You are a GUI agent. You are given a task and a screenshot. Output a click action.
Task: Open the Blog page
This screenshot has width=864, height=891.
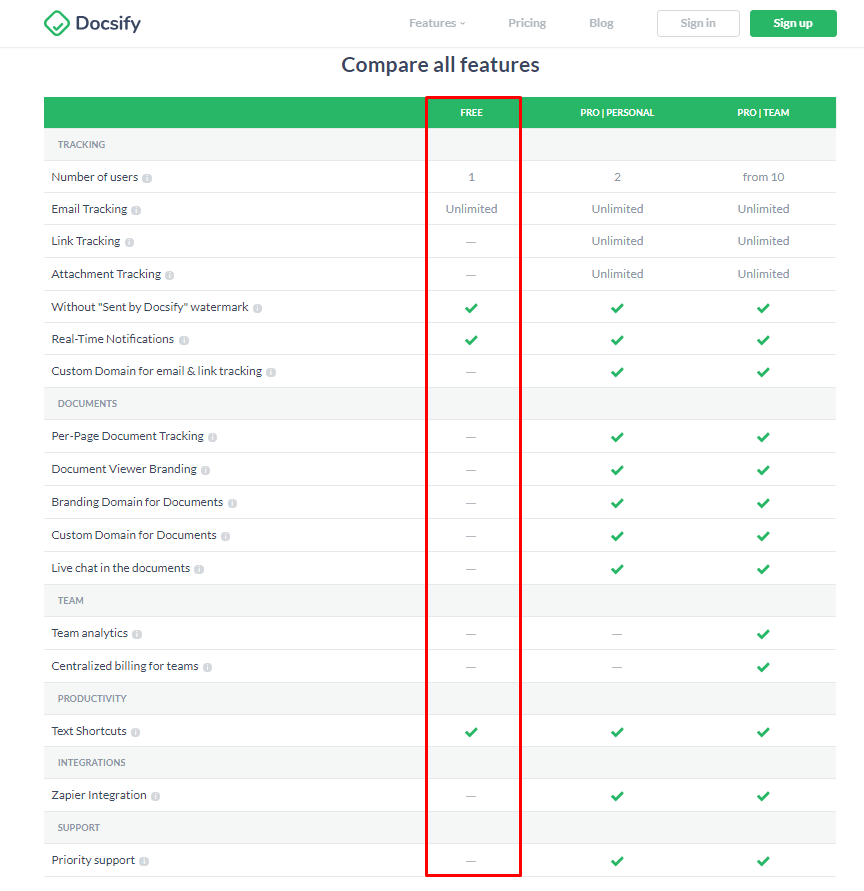click(601, 23)
